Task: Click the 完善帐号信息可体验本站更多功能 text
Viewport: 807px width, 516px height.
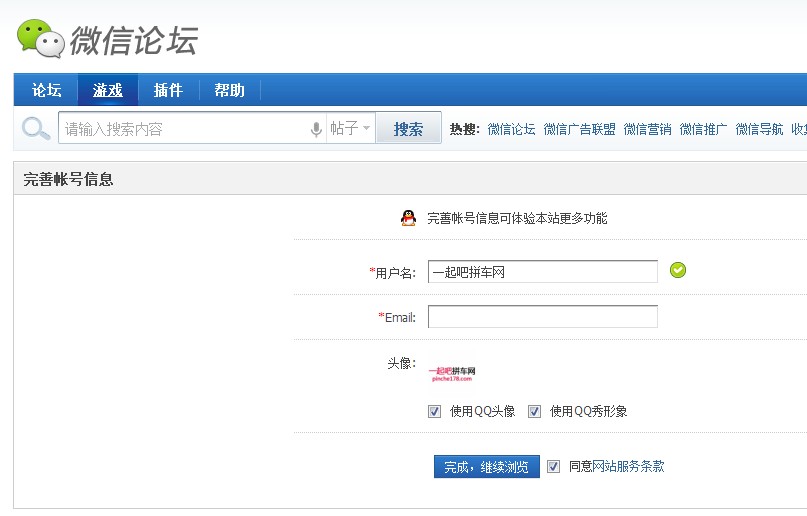Action: click(517, 218)
